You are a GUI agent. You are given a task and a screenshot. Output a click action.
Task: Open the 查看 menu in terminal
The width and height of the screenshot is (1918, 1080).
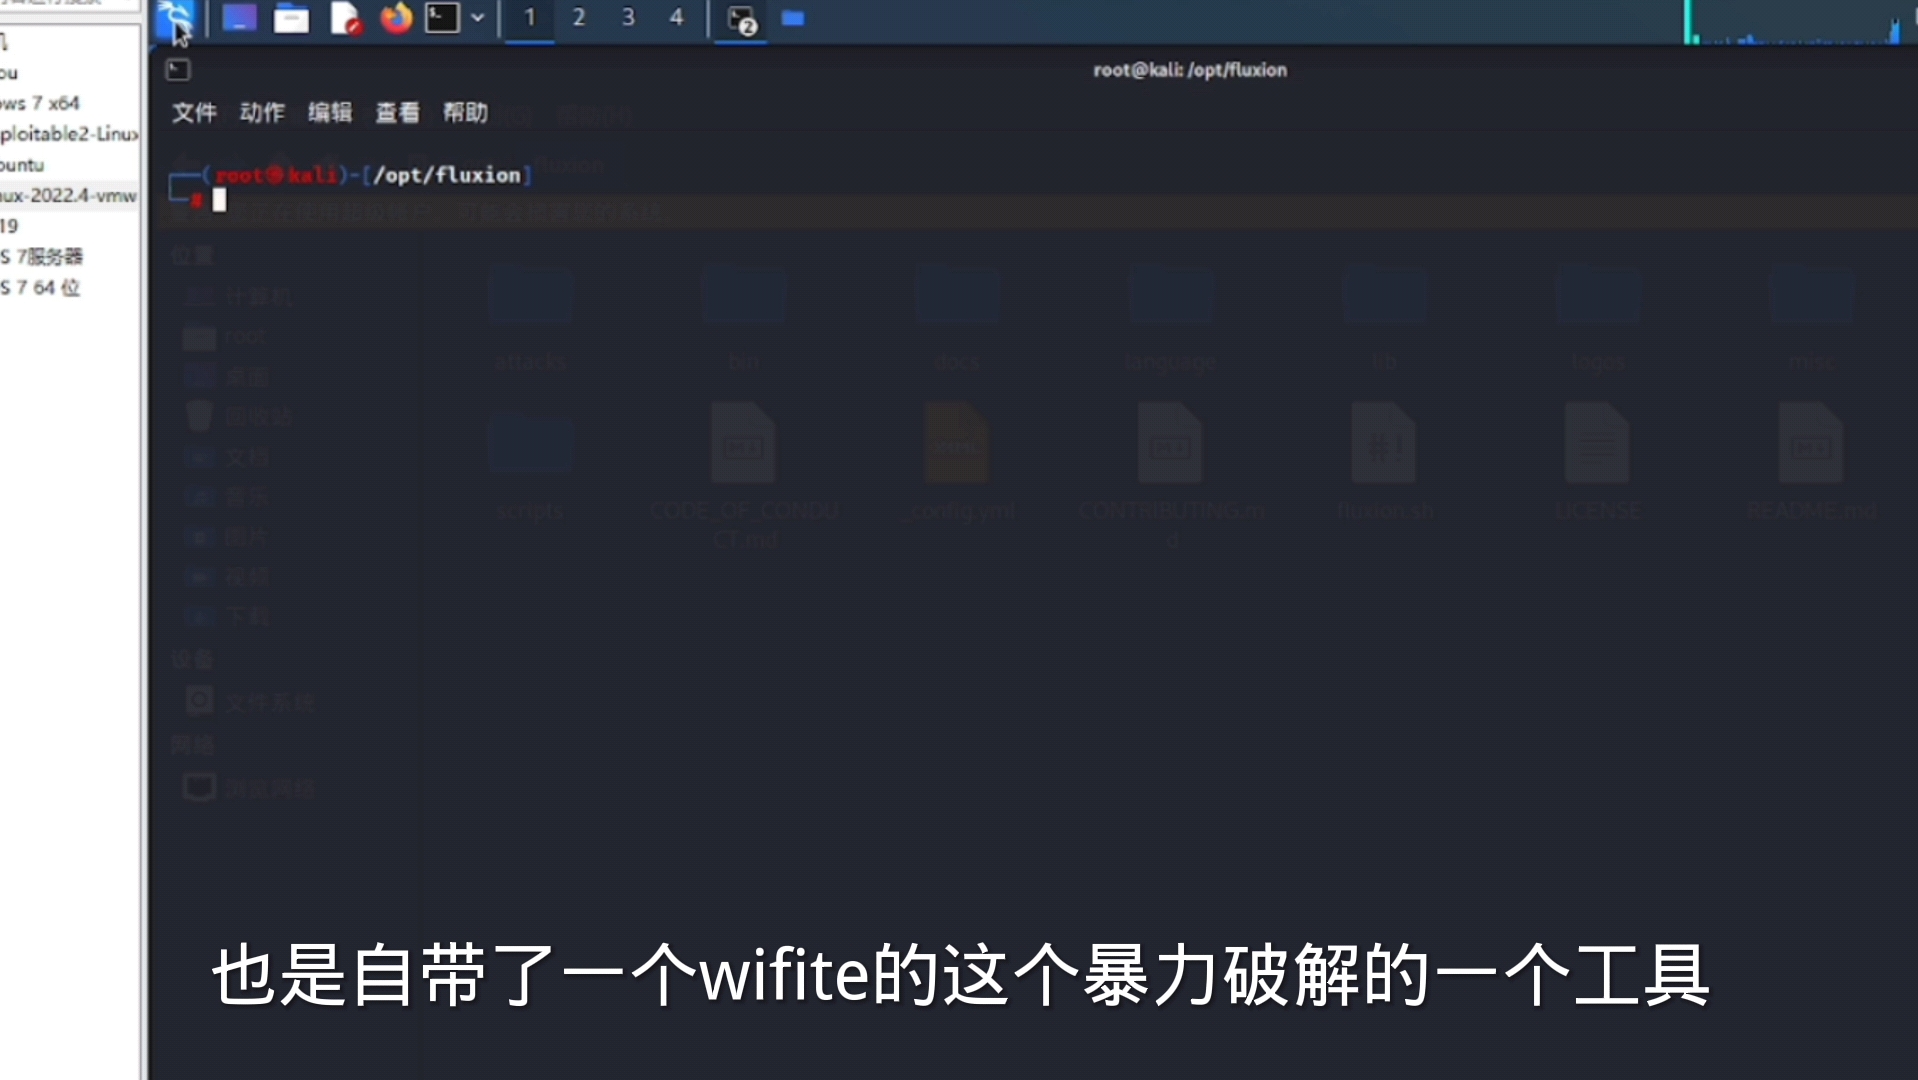tap(397, 112)
